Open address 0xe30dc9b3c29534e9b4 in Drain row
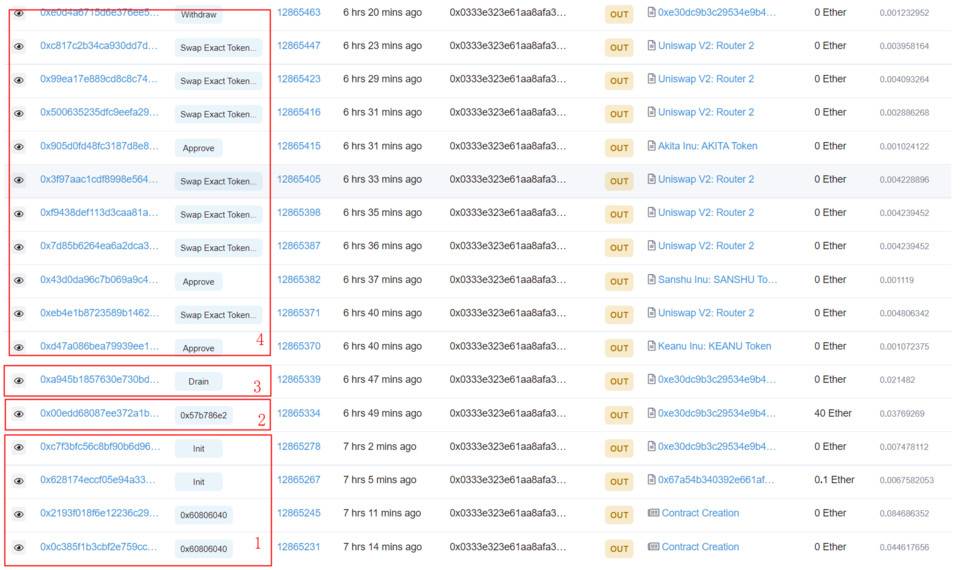 coord(716,380)
